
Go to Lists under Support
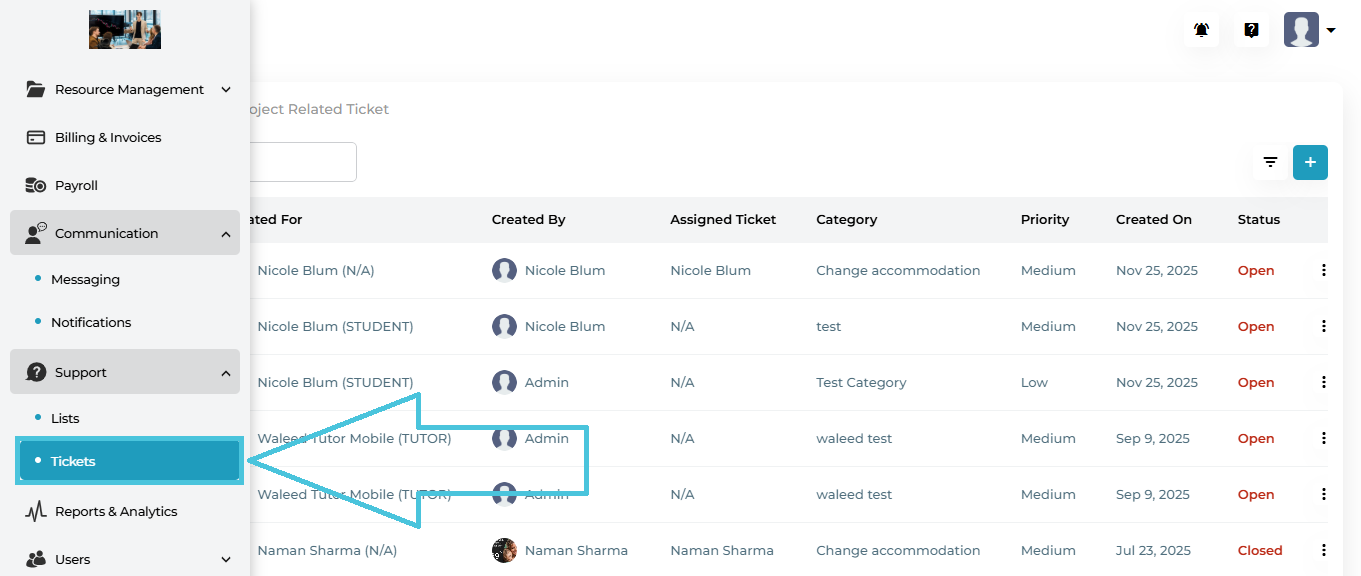(x=65, y=418)
